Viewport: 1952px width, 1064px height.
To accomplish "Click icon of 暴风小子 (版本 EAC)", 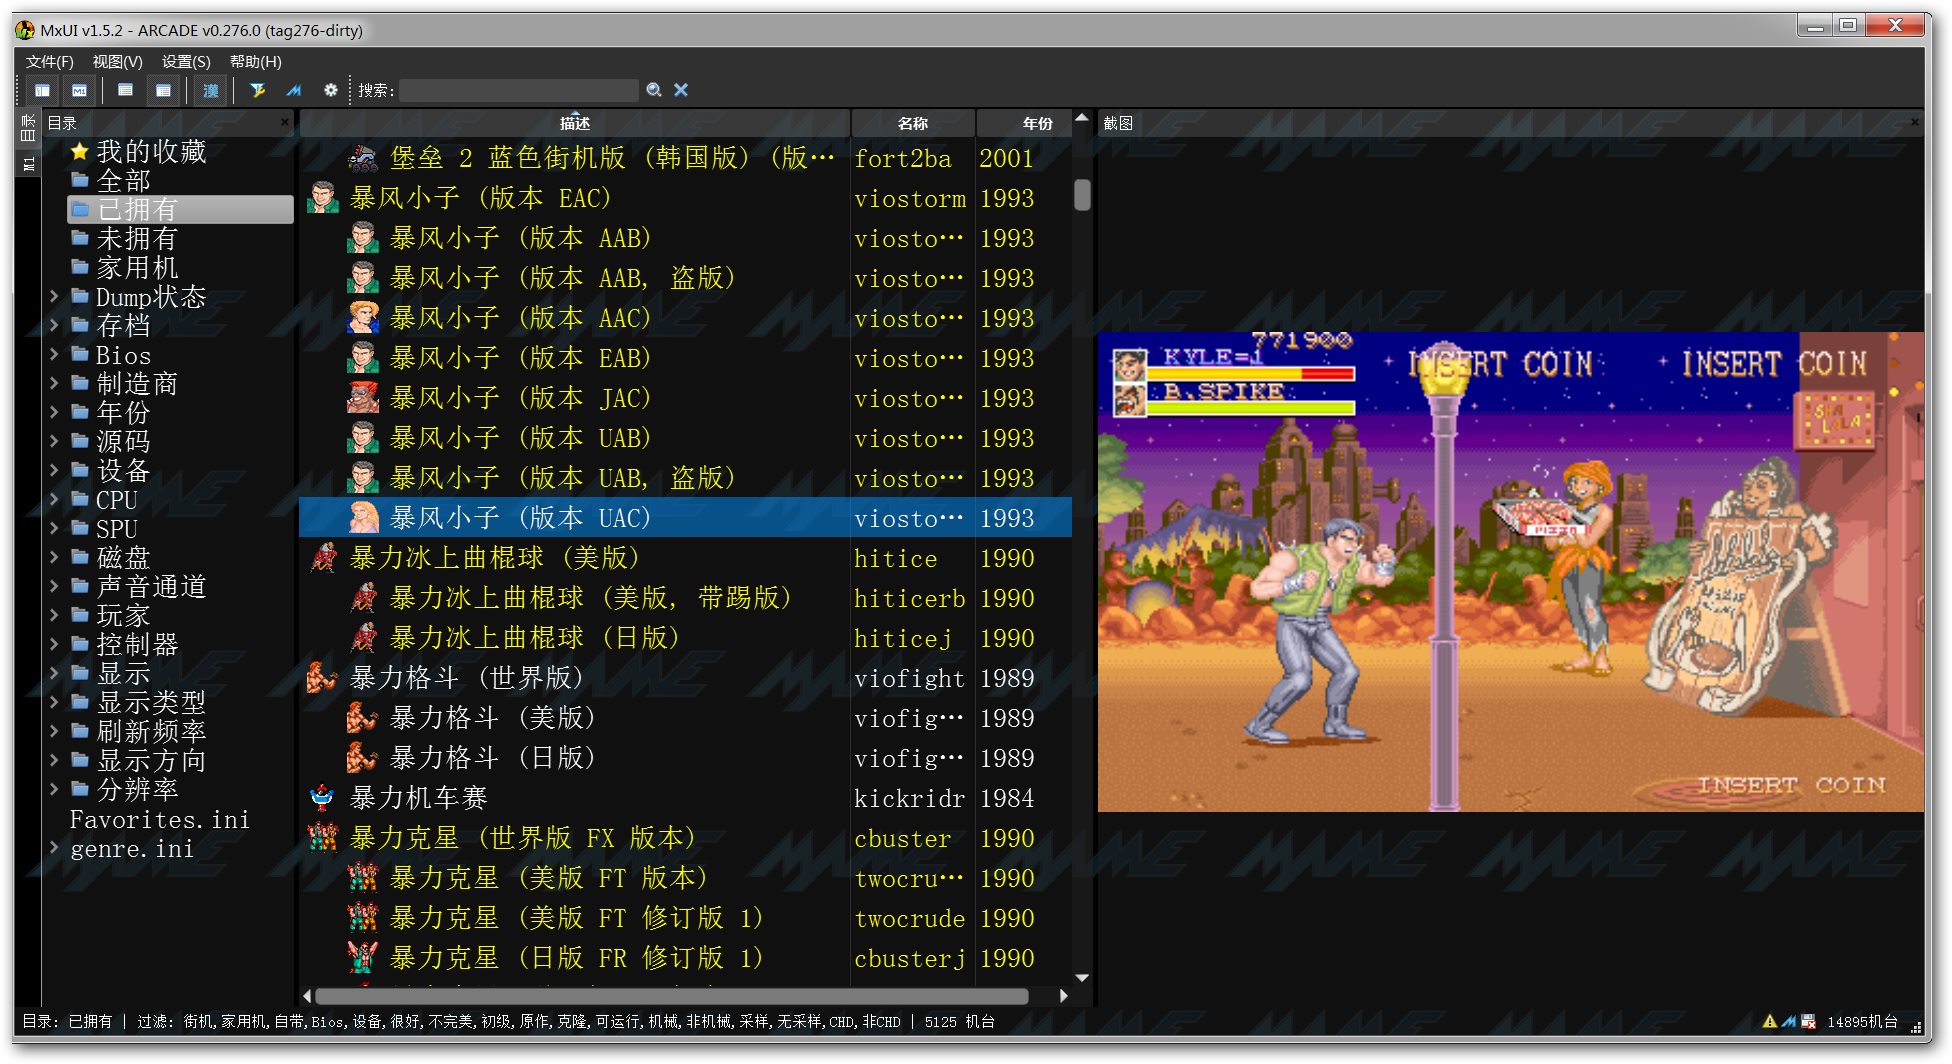I will [x=323, y=198].
